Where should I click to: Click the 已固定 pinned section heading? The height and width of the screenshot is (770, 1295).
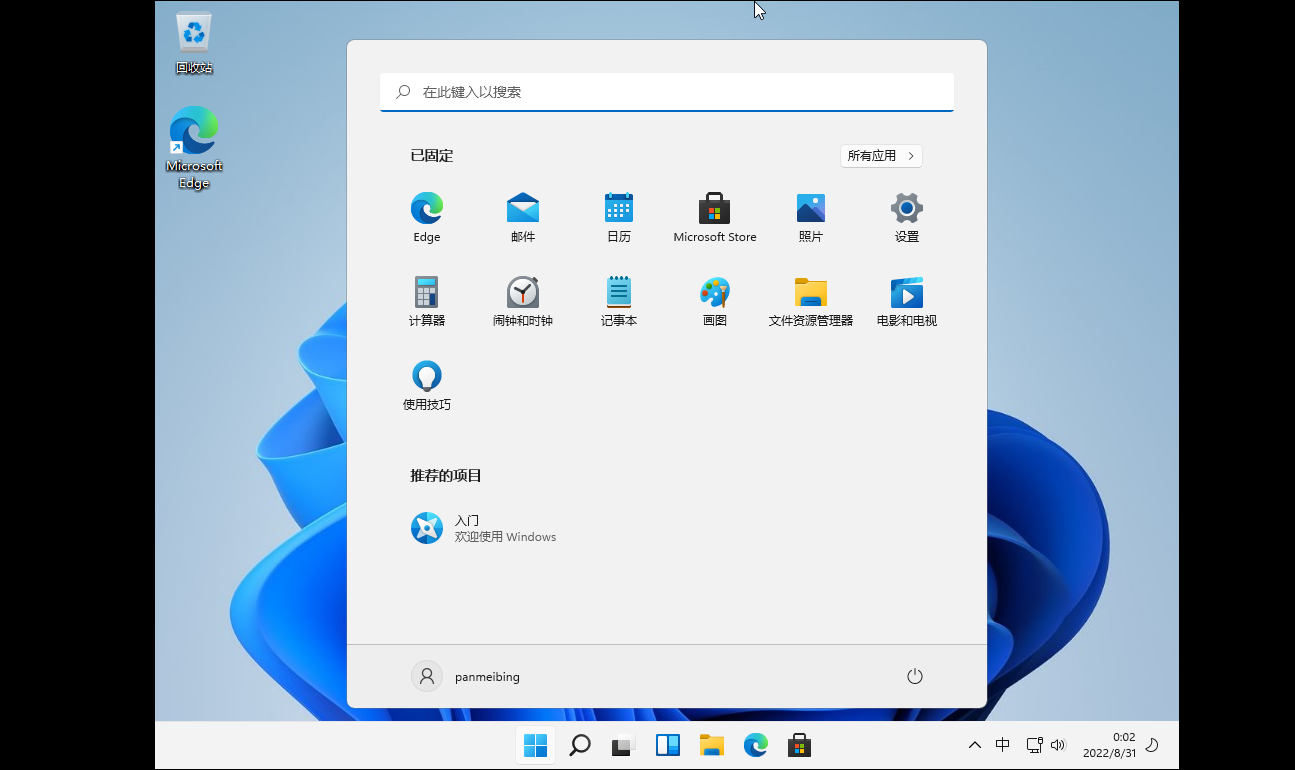pos(432,156)
